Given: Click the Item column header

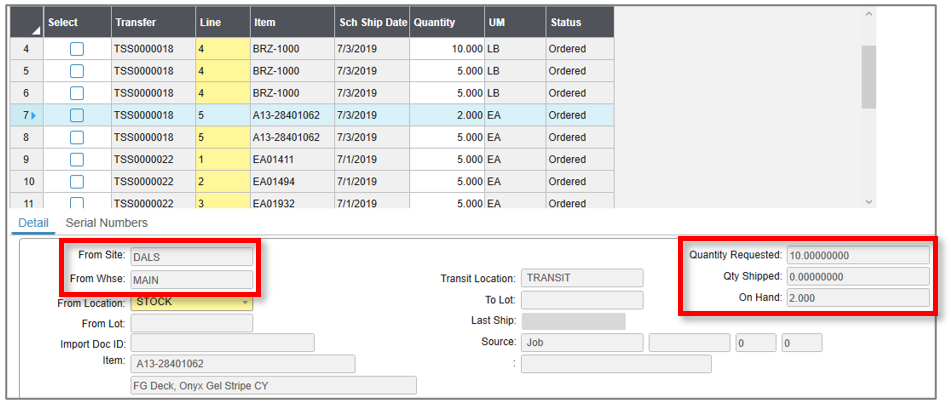Looking at the screenshot, I should (292, 22).
